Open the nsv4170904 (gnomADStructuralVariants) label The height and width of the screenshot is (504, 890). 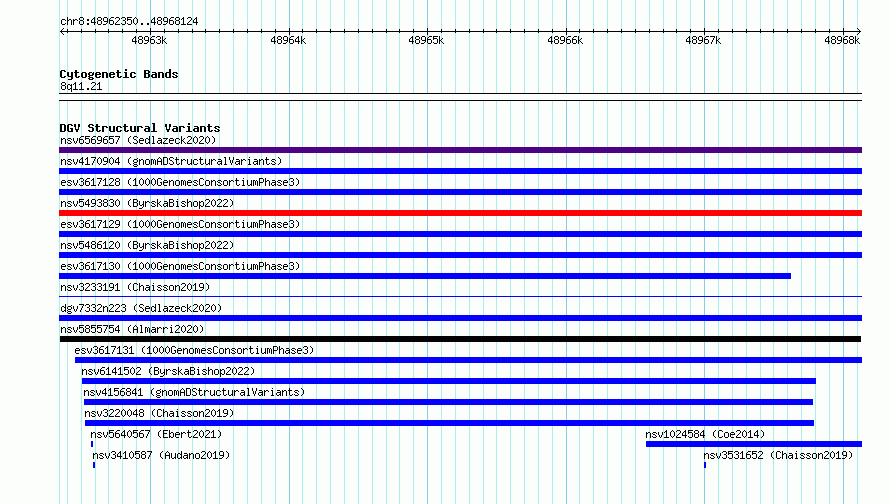[171, 161]
